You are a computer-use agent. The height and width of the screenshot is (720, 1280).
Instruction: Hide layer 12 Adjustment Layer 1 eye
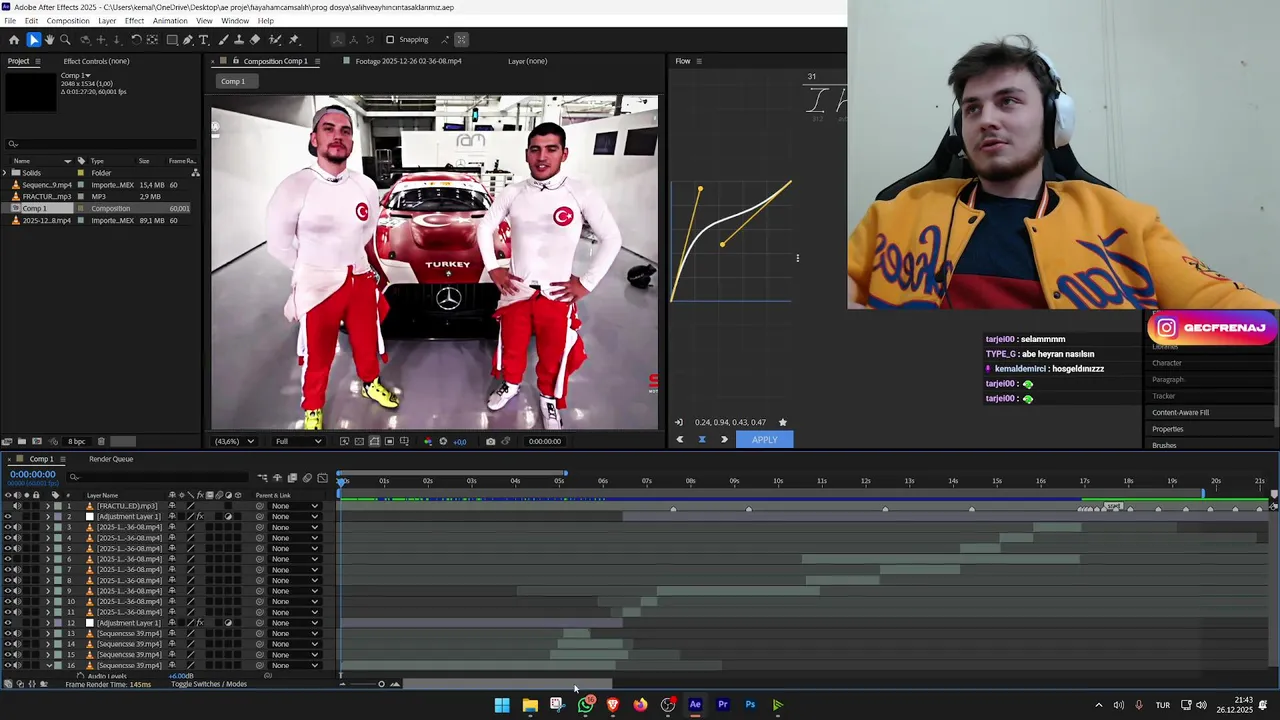(8, 623)
